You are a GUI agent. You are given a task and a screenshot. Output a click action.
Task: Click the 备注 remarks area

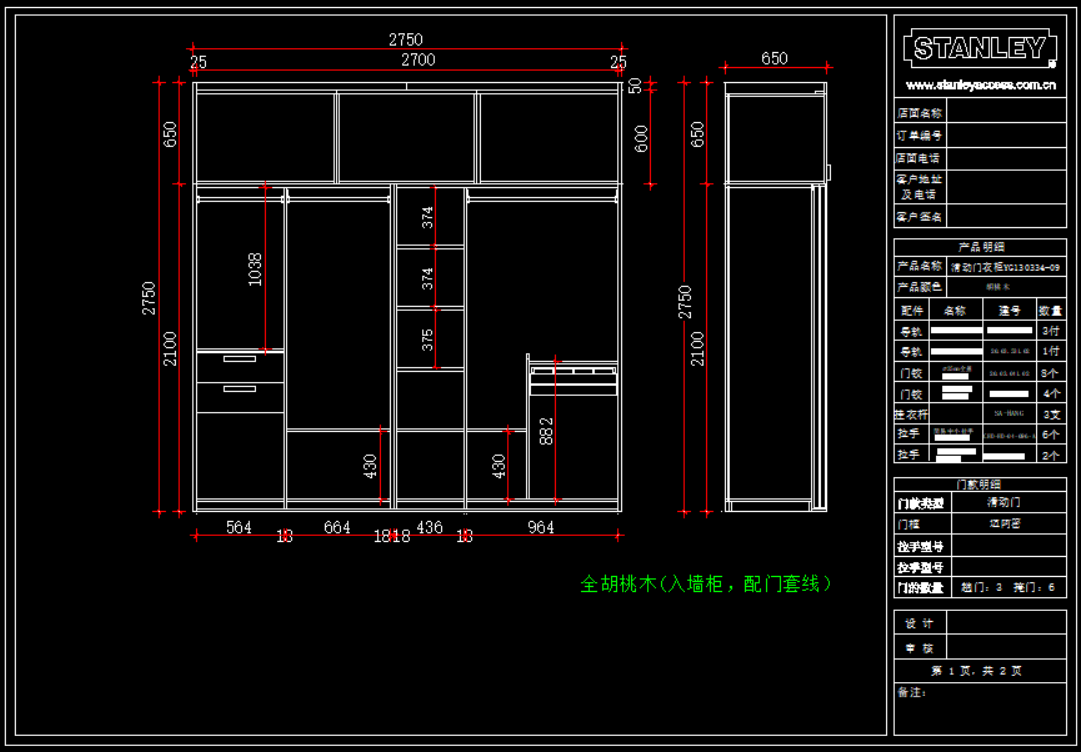pos(980,710)
